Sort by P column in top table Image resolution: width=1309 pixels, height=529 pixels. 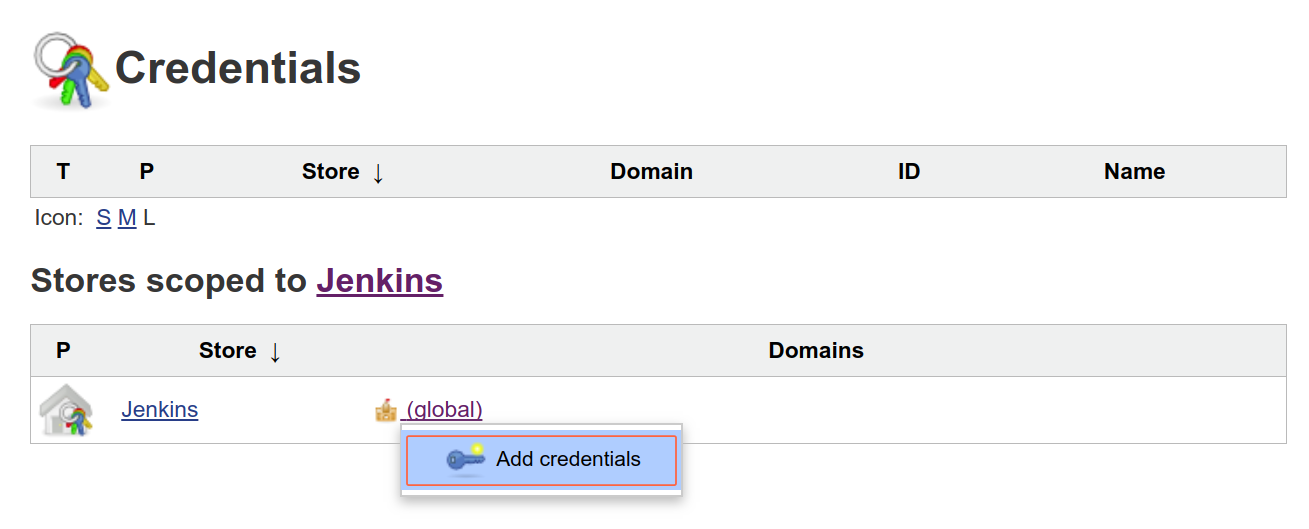(147, 172)
